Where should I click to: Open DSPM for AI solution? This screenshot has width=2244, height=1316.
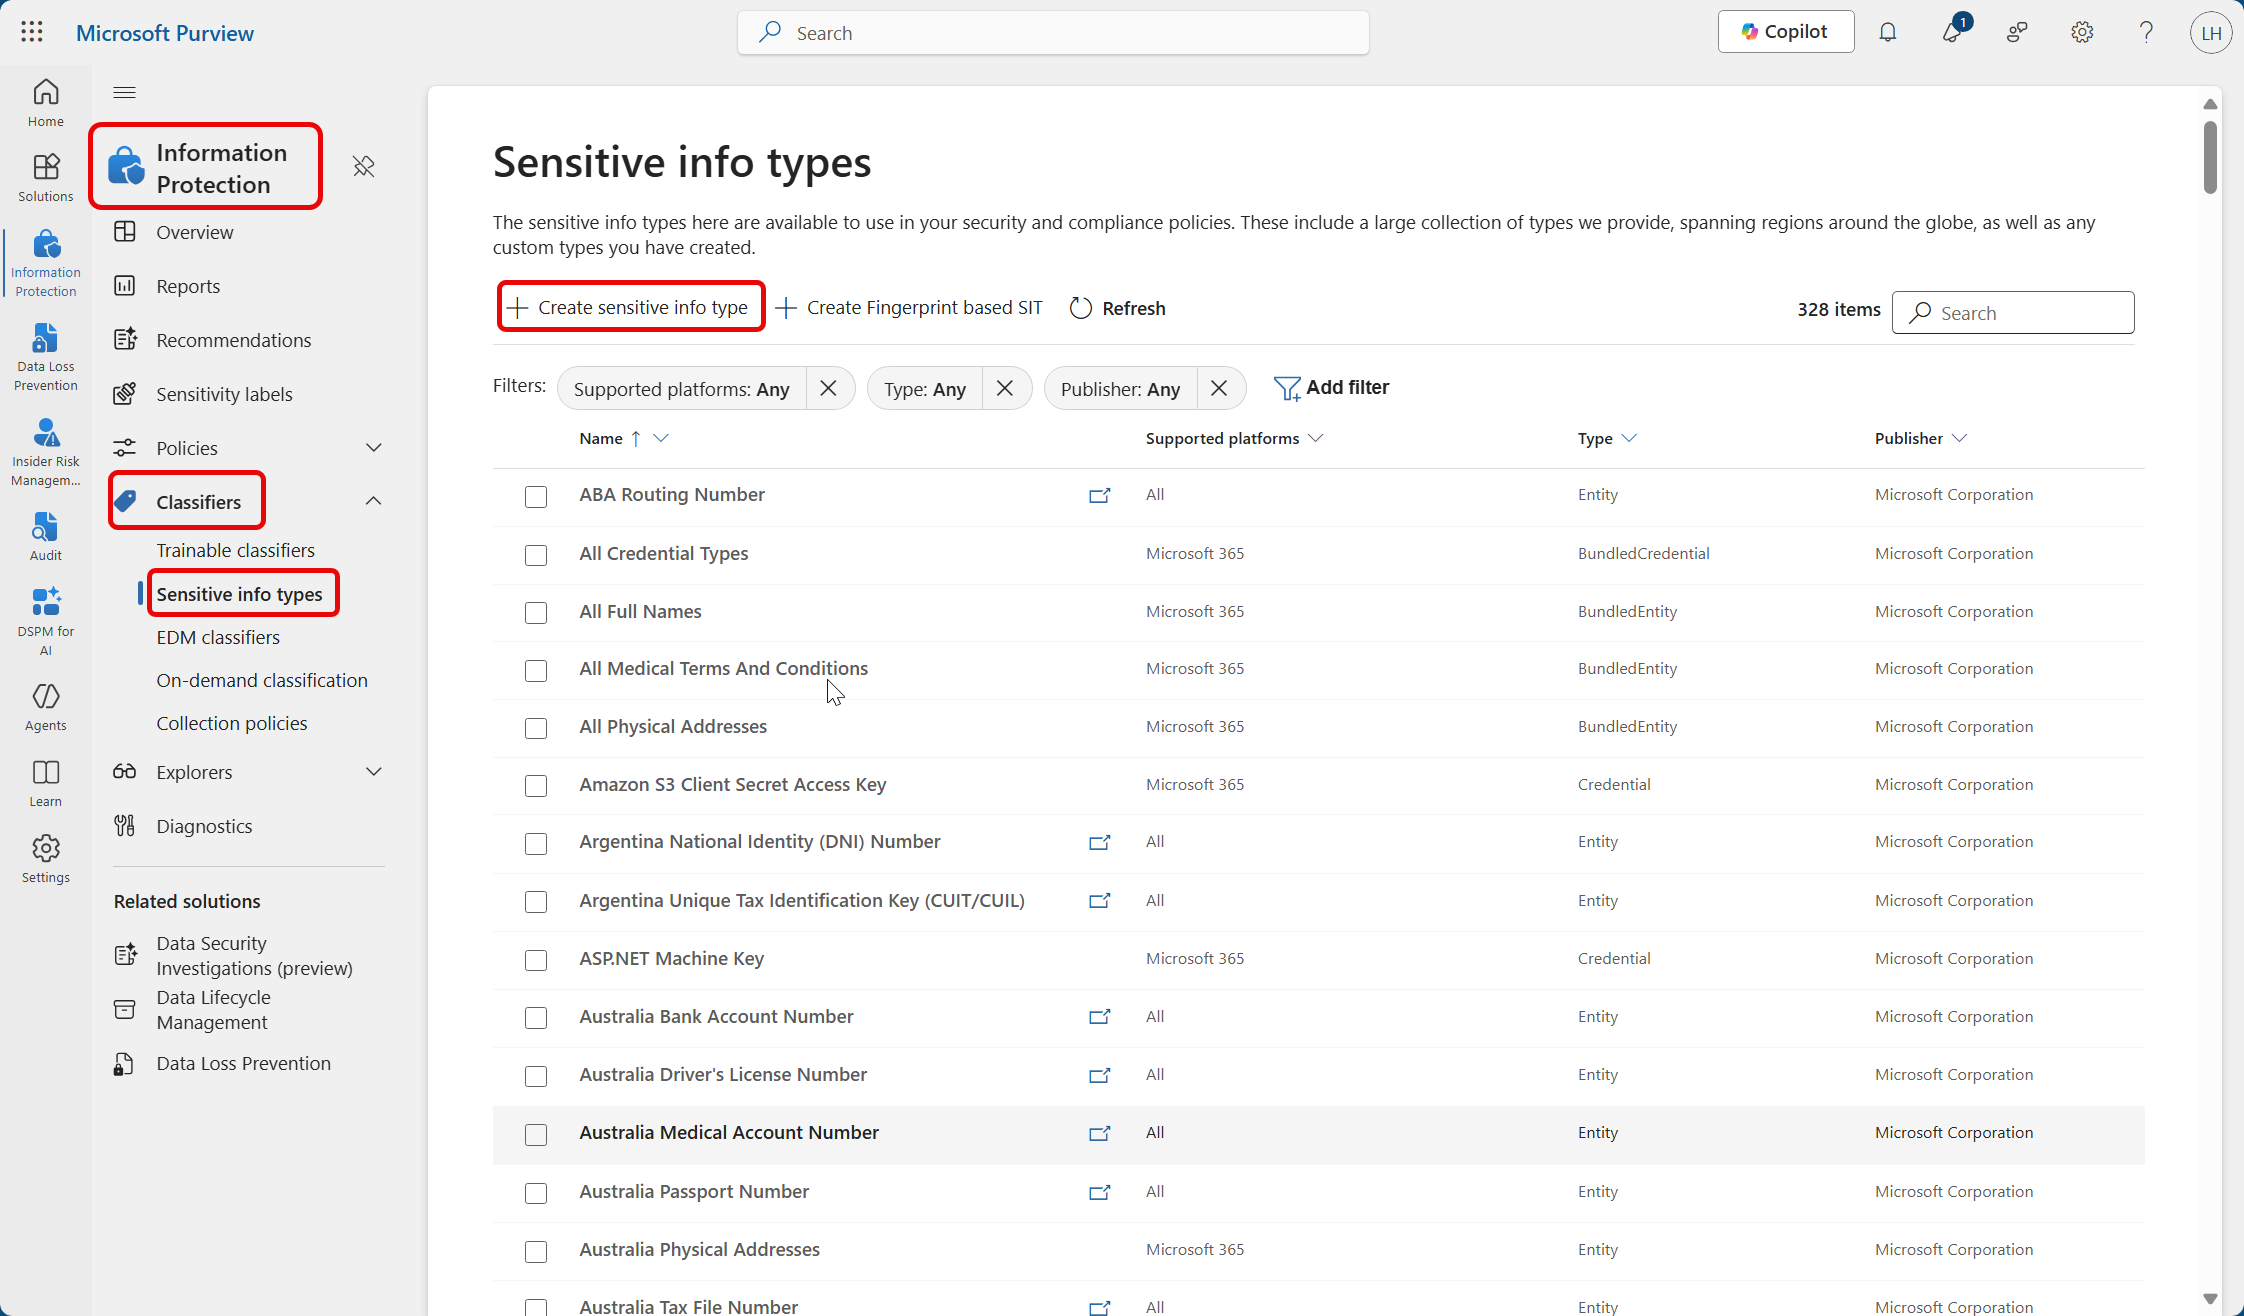45,620
